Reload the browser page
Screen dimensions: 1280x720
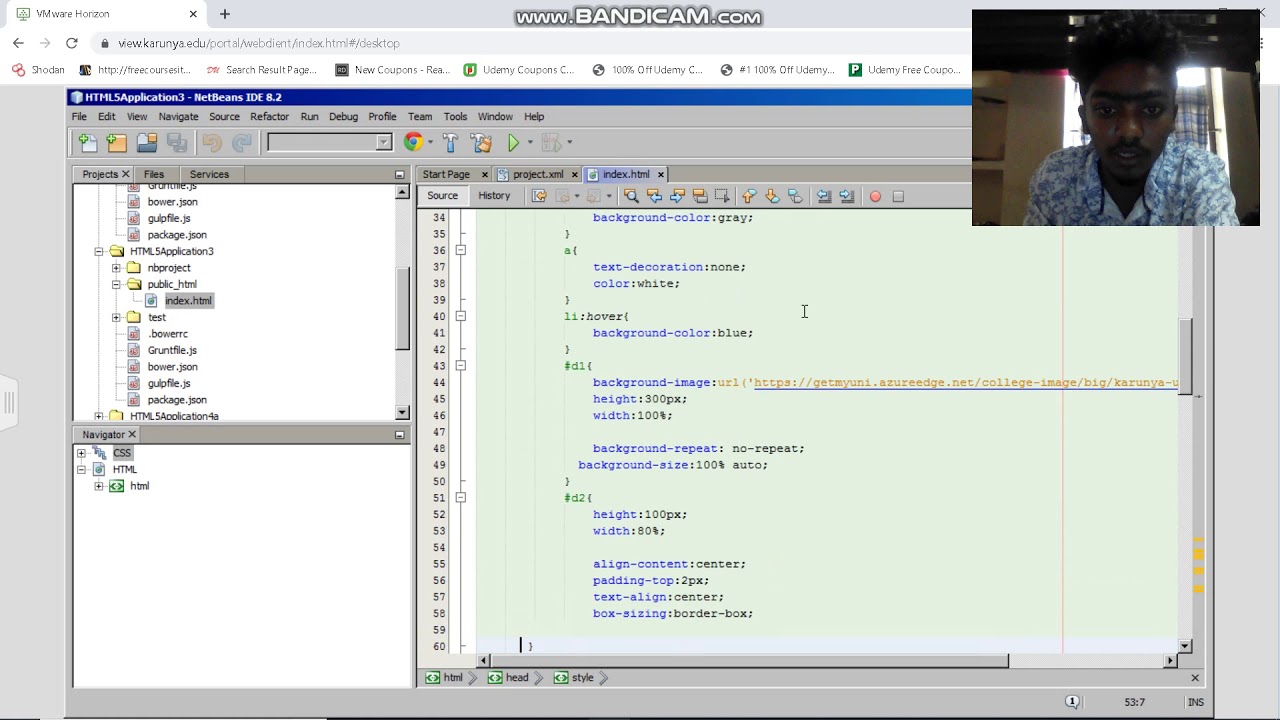click(x=72, y=43)
